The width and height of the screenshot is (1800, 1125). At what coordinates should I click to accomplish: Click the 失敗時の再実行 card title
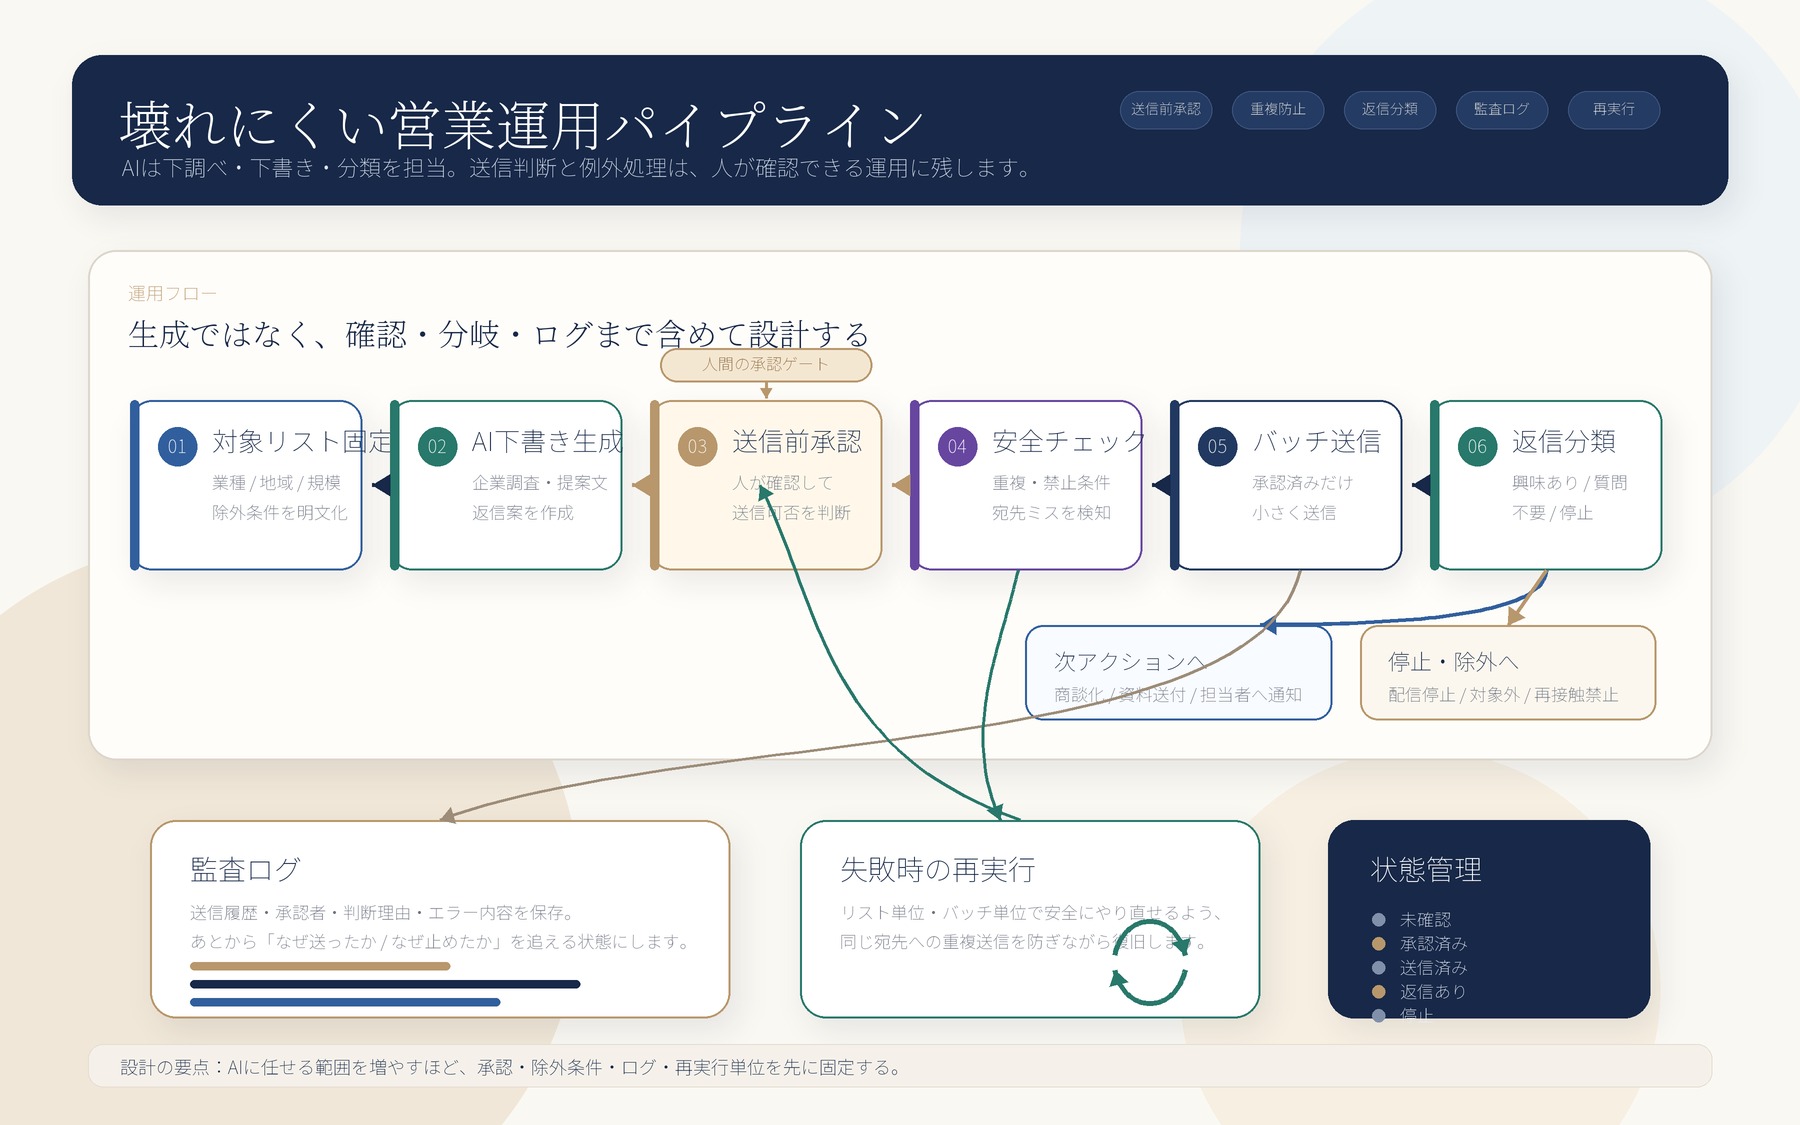click(938, 871)
